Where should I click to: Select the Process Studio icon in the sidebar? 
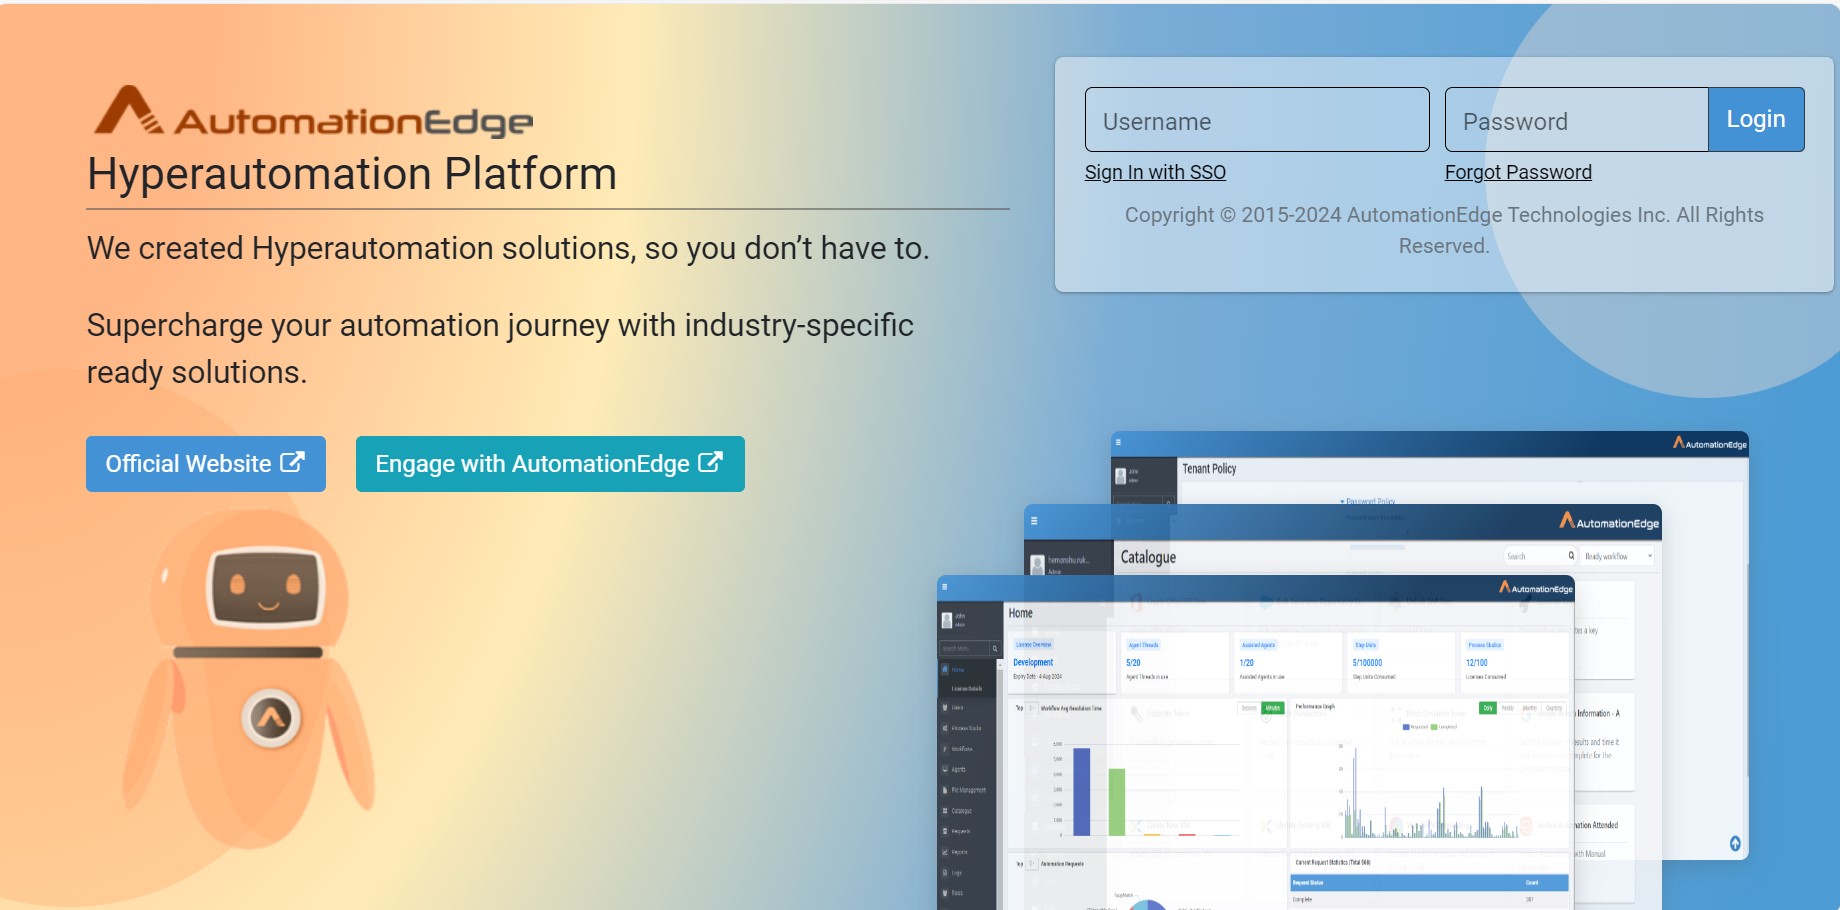pos(966,728)
